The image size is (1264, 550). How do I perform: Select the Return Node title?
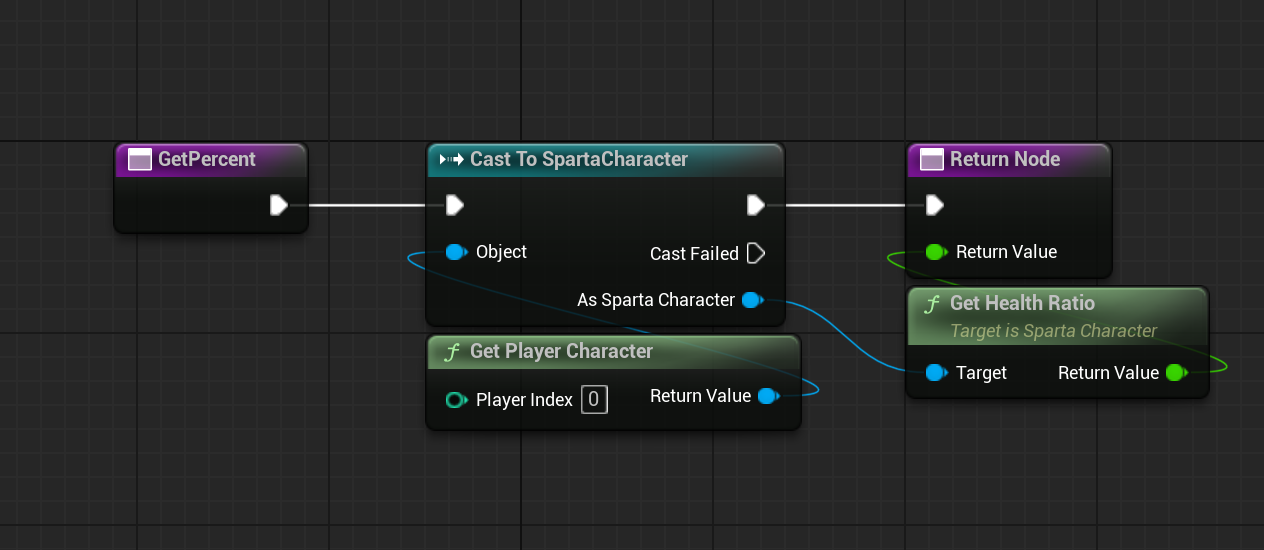1005,159
